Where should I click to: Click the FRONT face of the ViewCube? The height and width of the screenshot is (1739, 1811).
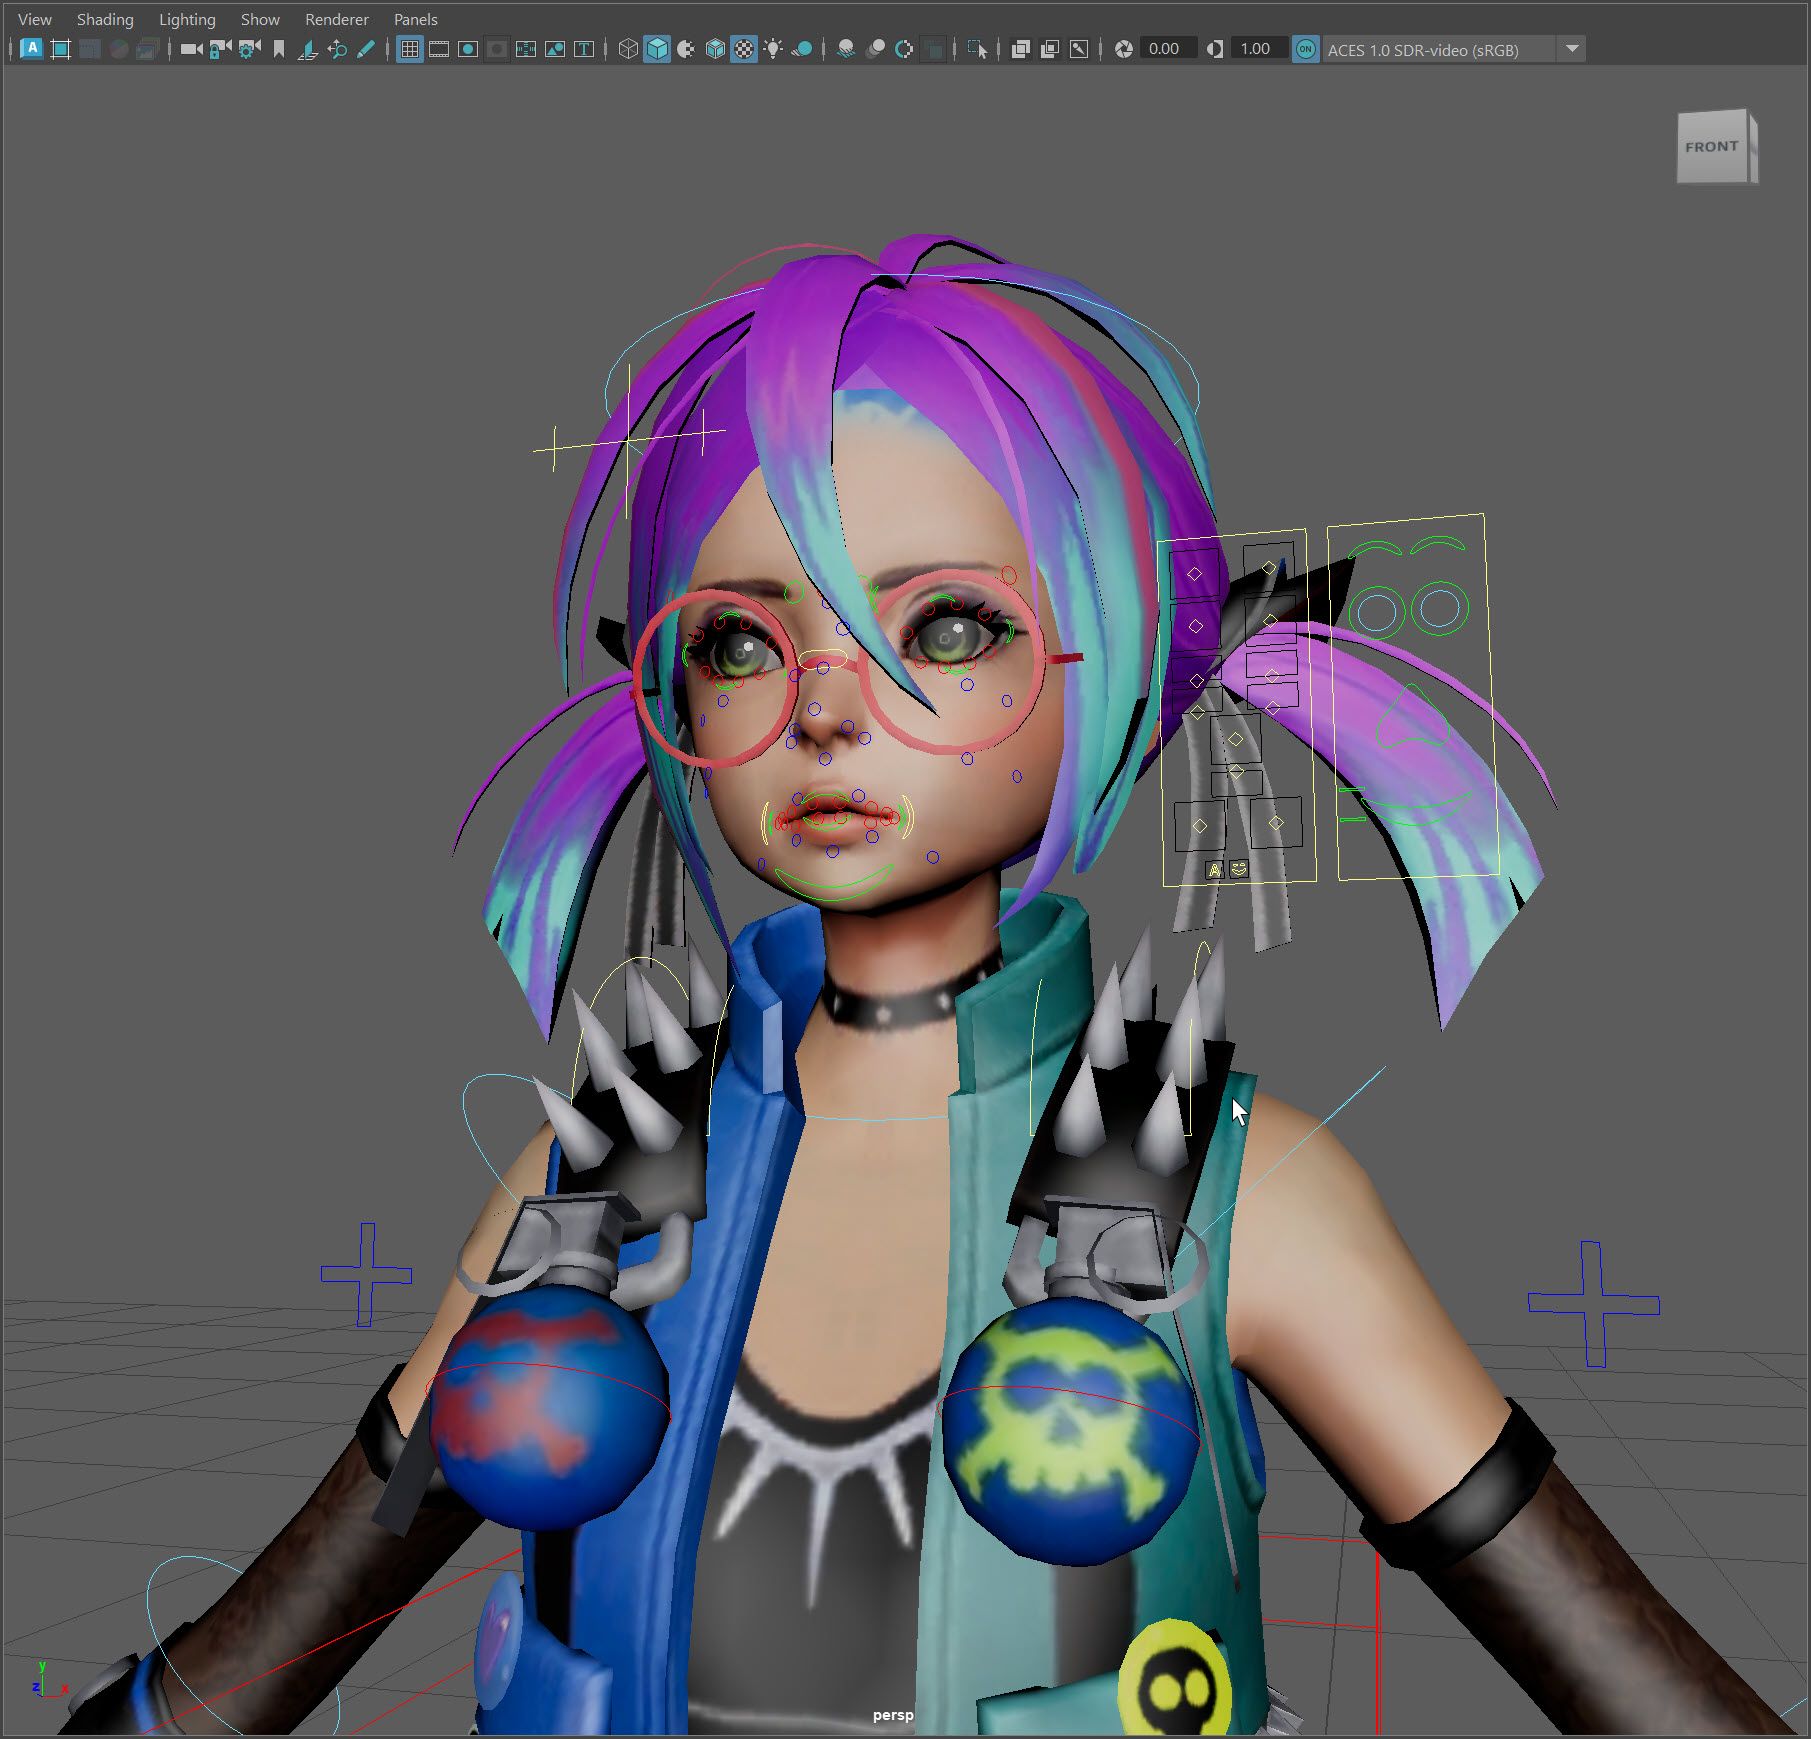[1711, 147]
